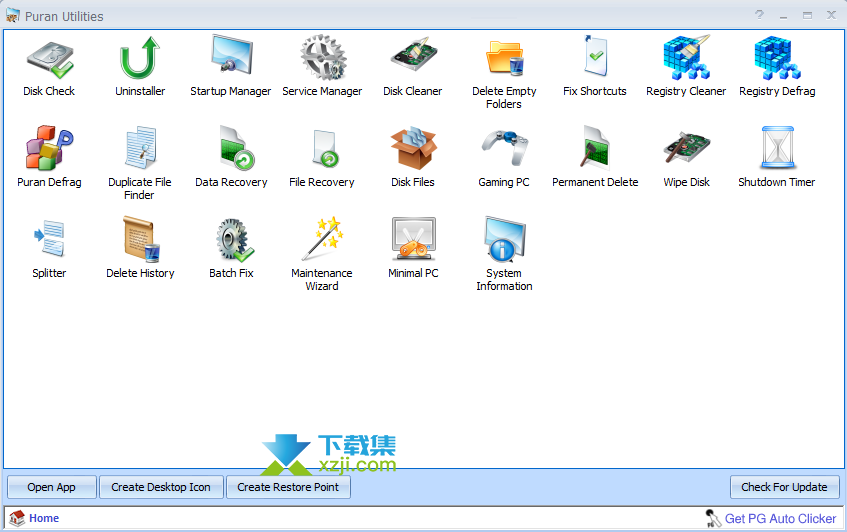Click Create Restore Point button

[x=288, y=487]
